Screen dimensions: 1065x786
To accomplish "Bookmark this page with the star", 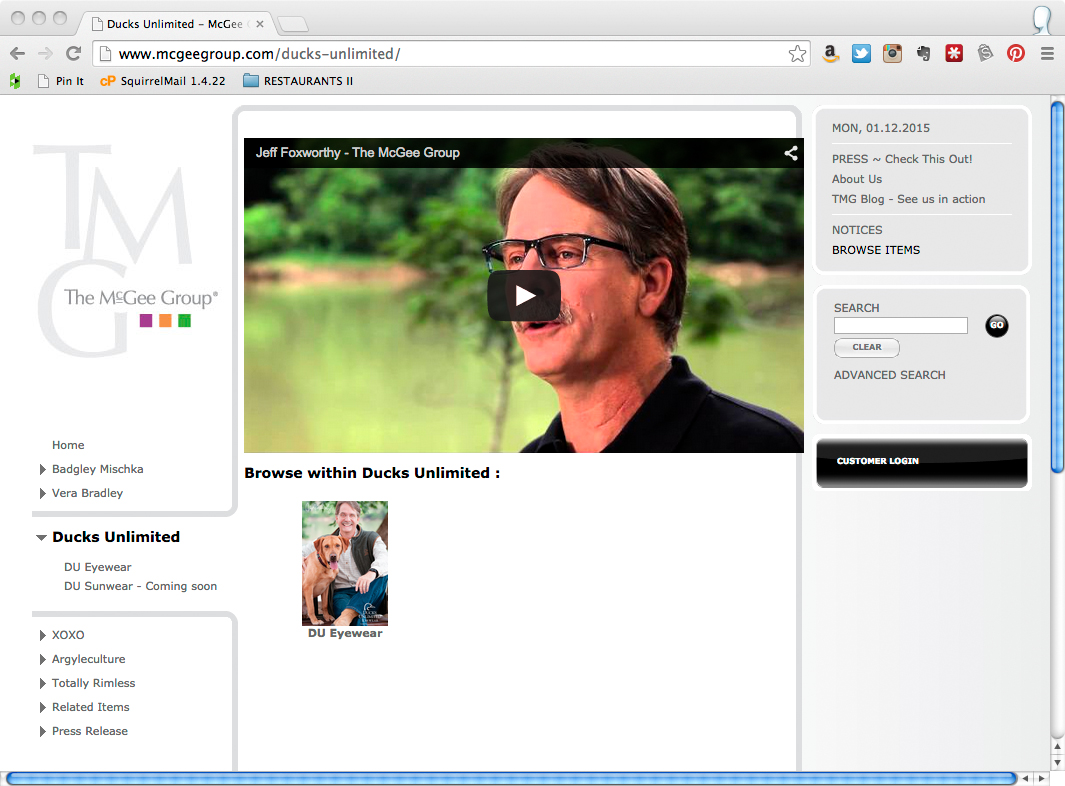I will 797,54.
